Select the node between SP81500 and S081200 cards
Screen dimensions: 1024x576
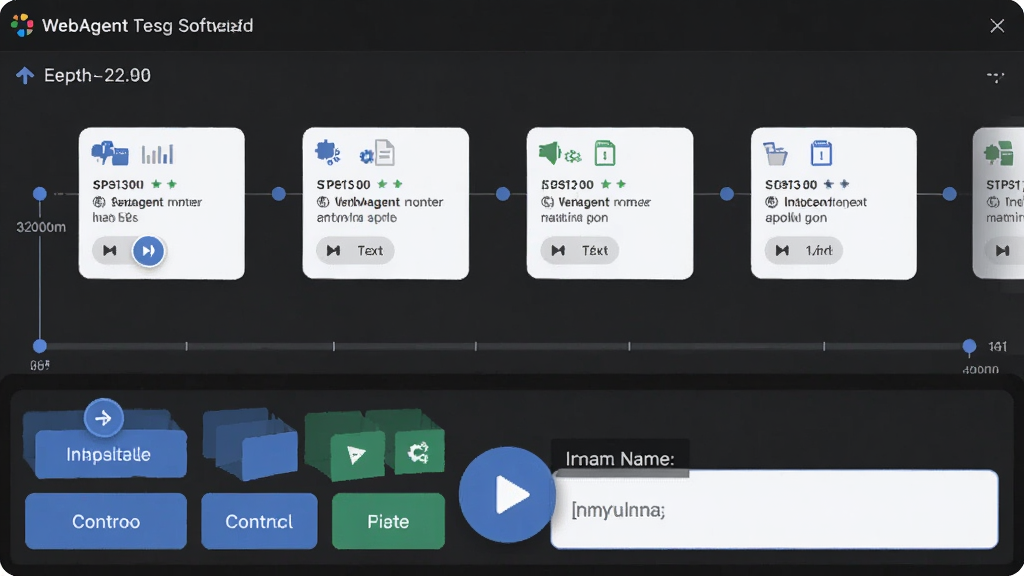pyautogui.click(x=503, y=194)
